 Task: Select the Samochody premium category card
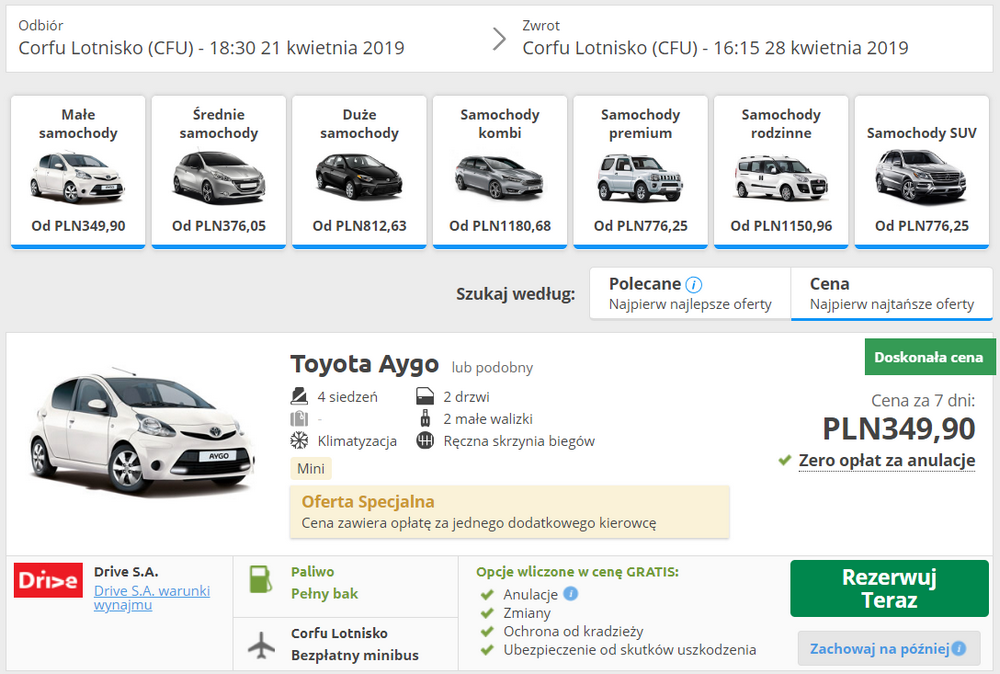tap(640, 172)
